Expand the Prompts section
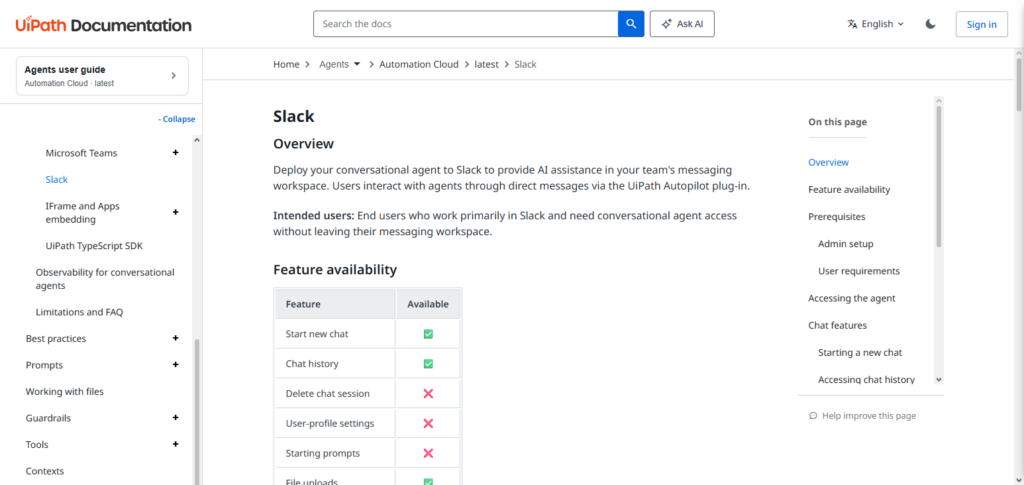This screenshot has width=1024, height=485. coord(175,365)
